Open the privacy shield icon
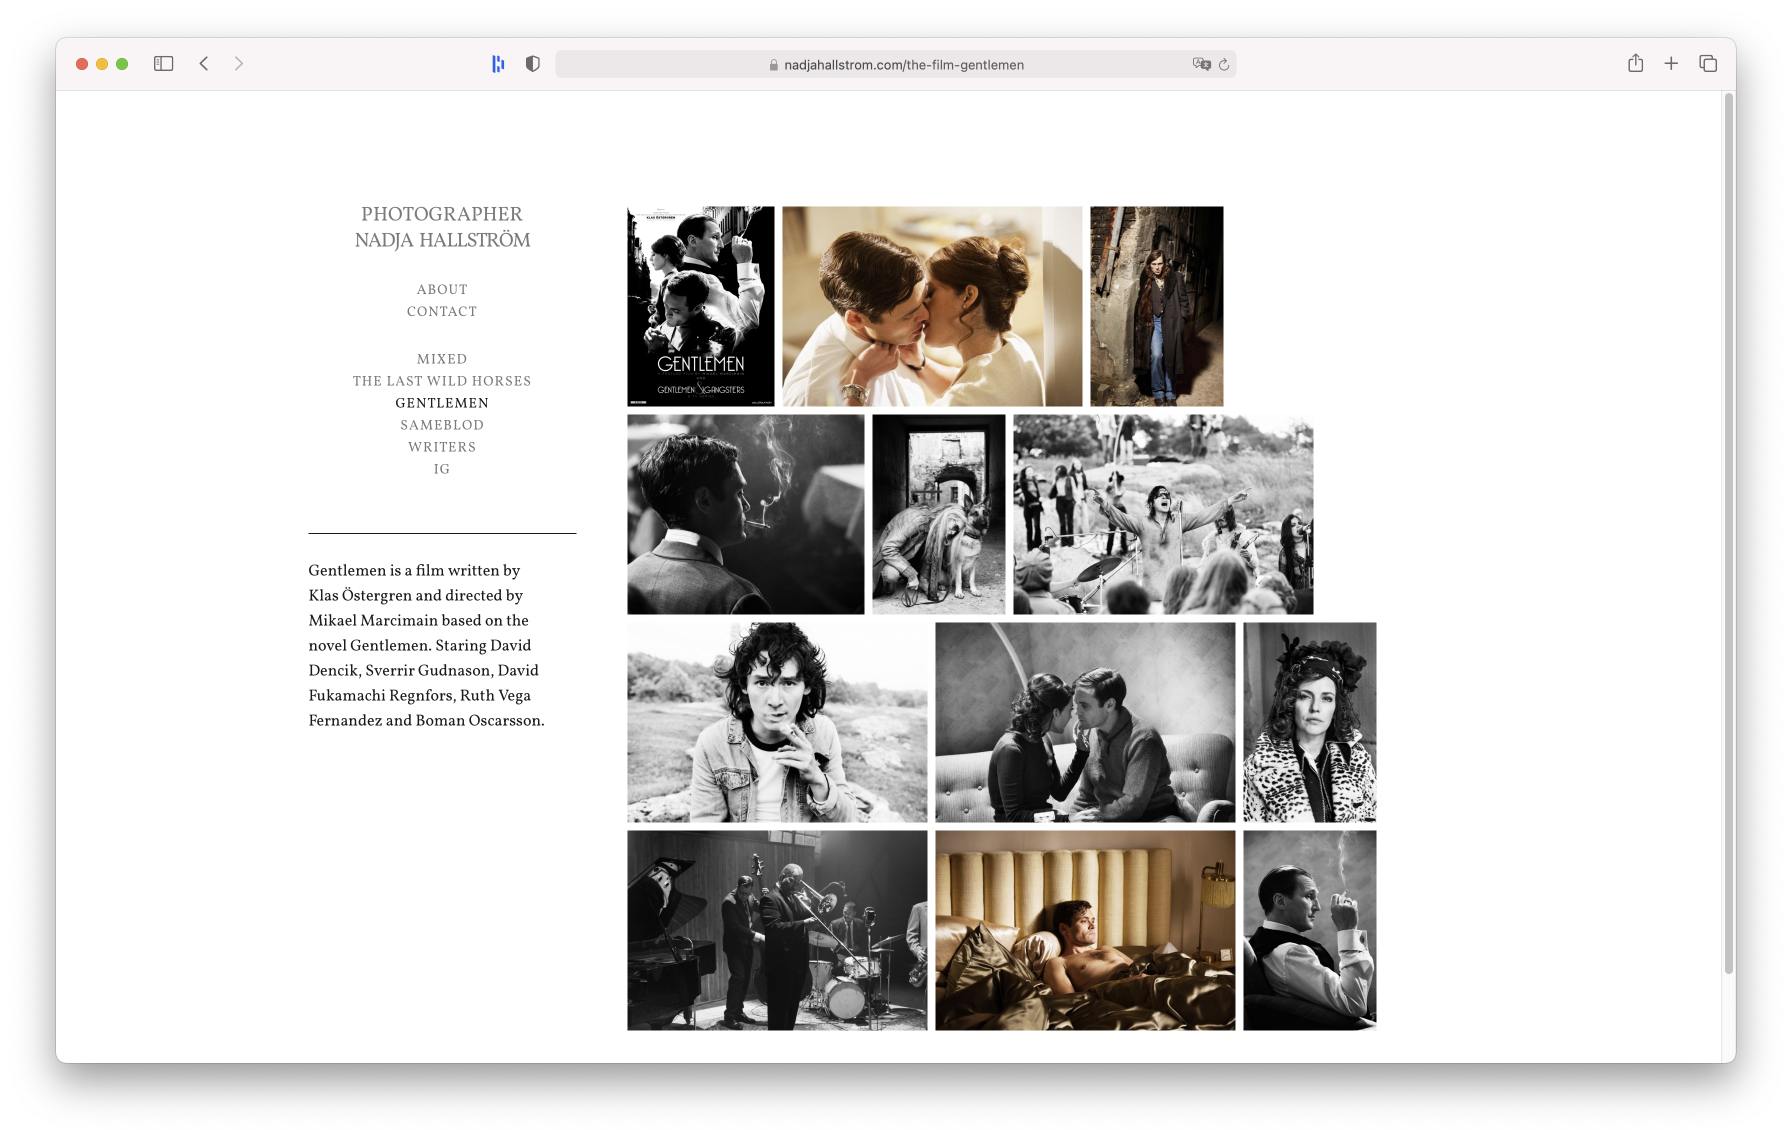 point(533,64)
